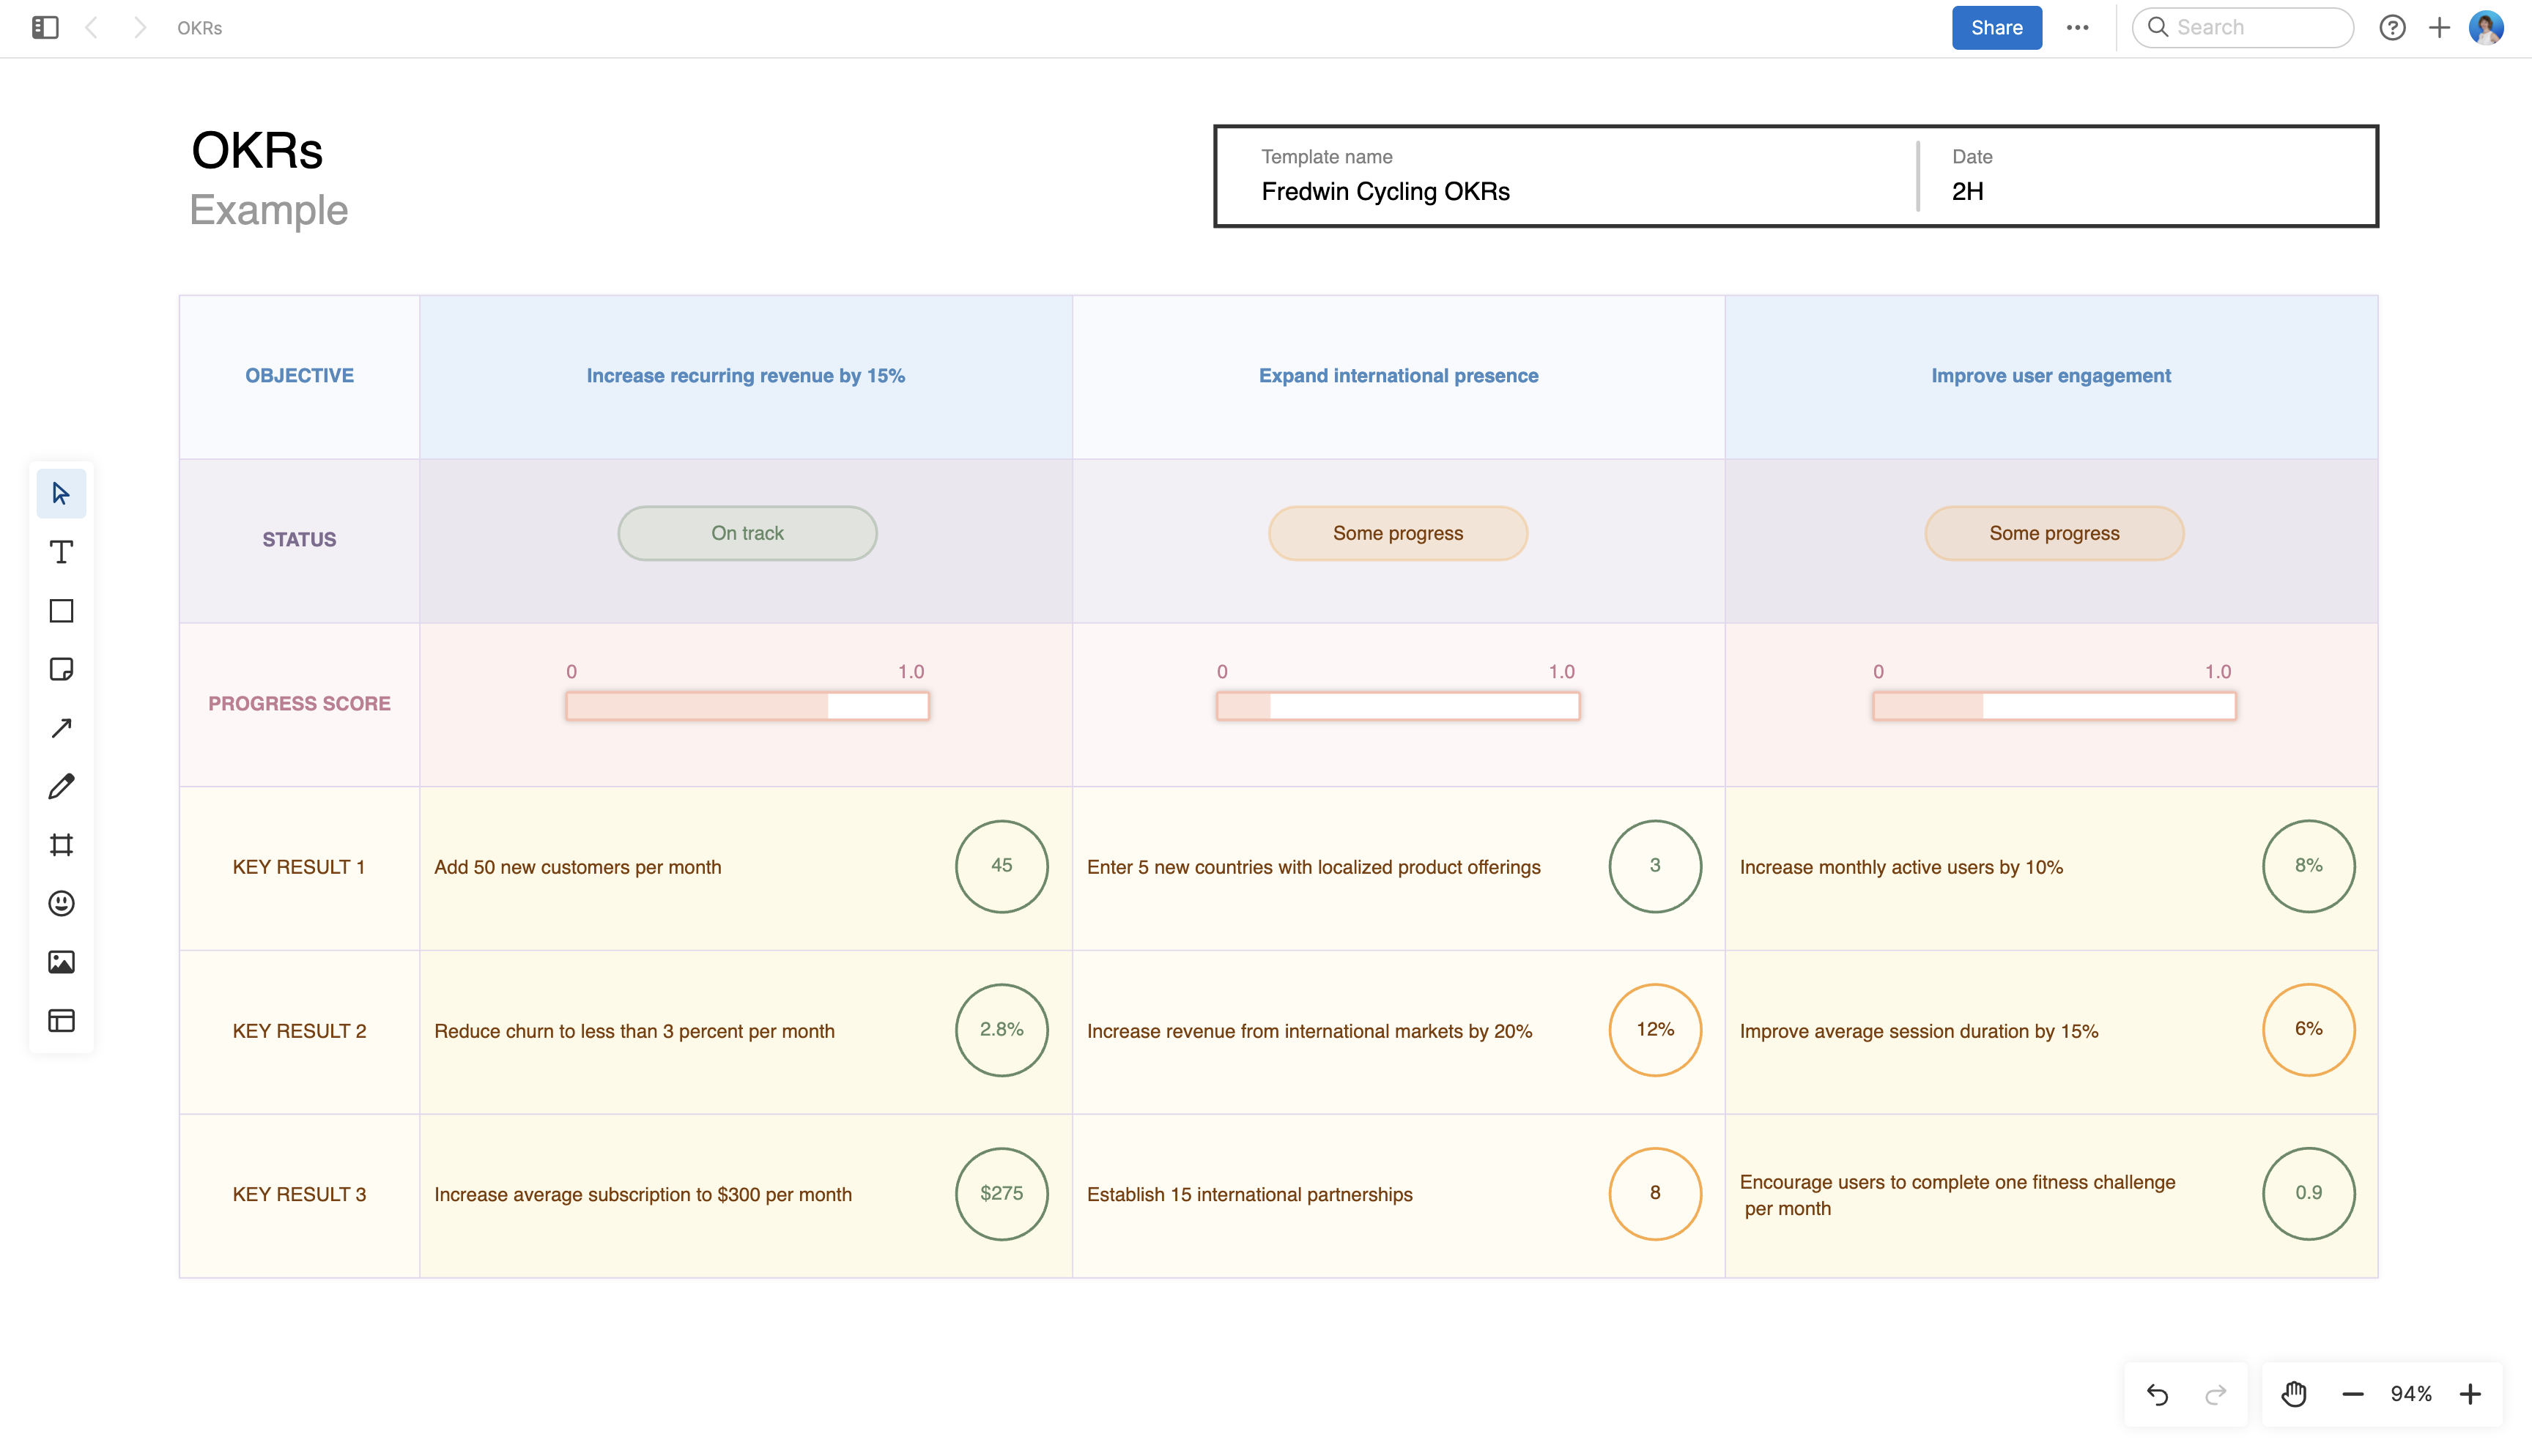Open the more options ellipsis menu
Screen dimensions: 2532x1456
coord(2078,27)
